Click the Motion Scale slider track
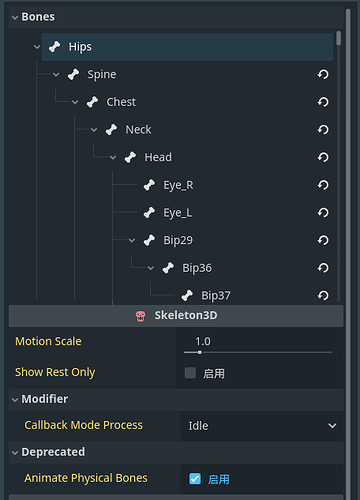Screen dimensions: 360x500 point(258,352)
